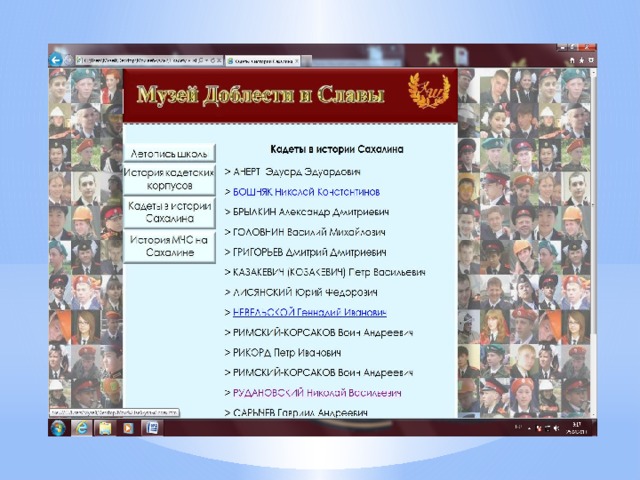Click the golden wreath emblem in header
This screenshot has height=480, width=640.
click(x=431, y=91)
